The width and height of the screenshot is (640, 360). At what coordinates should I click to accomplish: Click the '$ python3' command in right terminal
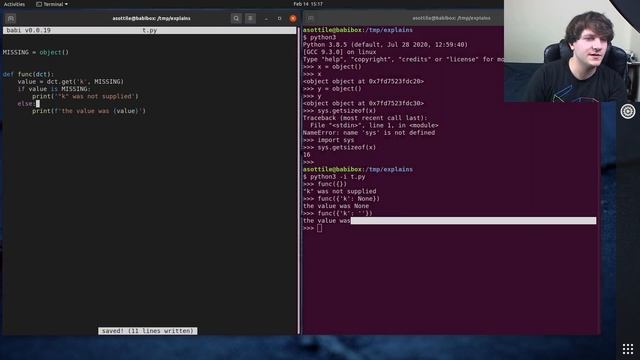pos(319,38)
